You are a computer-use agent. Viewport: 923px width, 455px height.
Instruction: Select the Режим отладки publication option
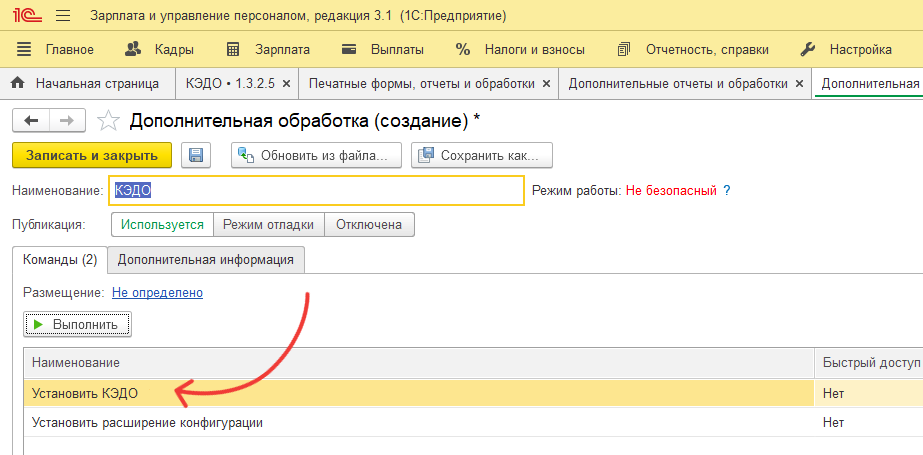coord(269,224)
